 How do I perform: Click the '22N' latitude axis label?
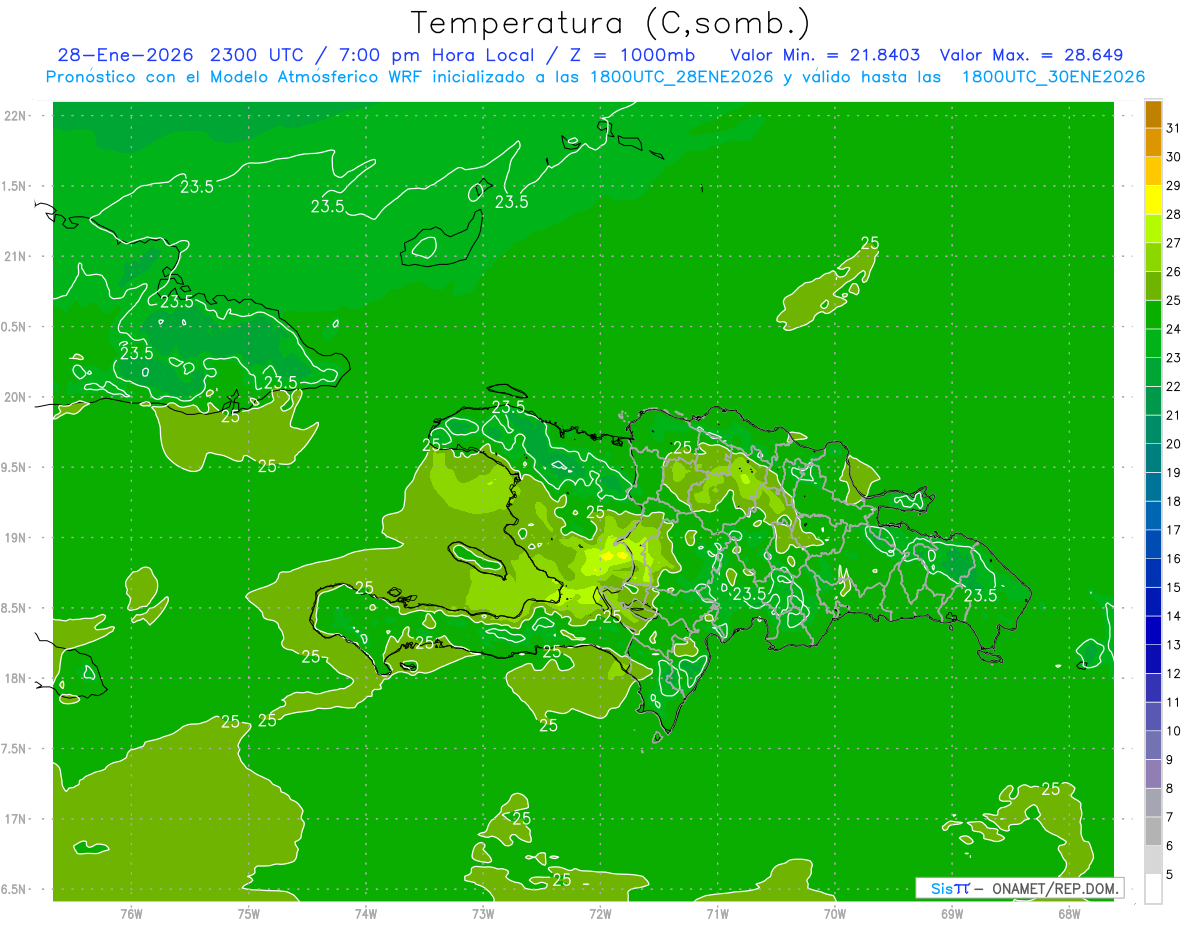16,115
